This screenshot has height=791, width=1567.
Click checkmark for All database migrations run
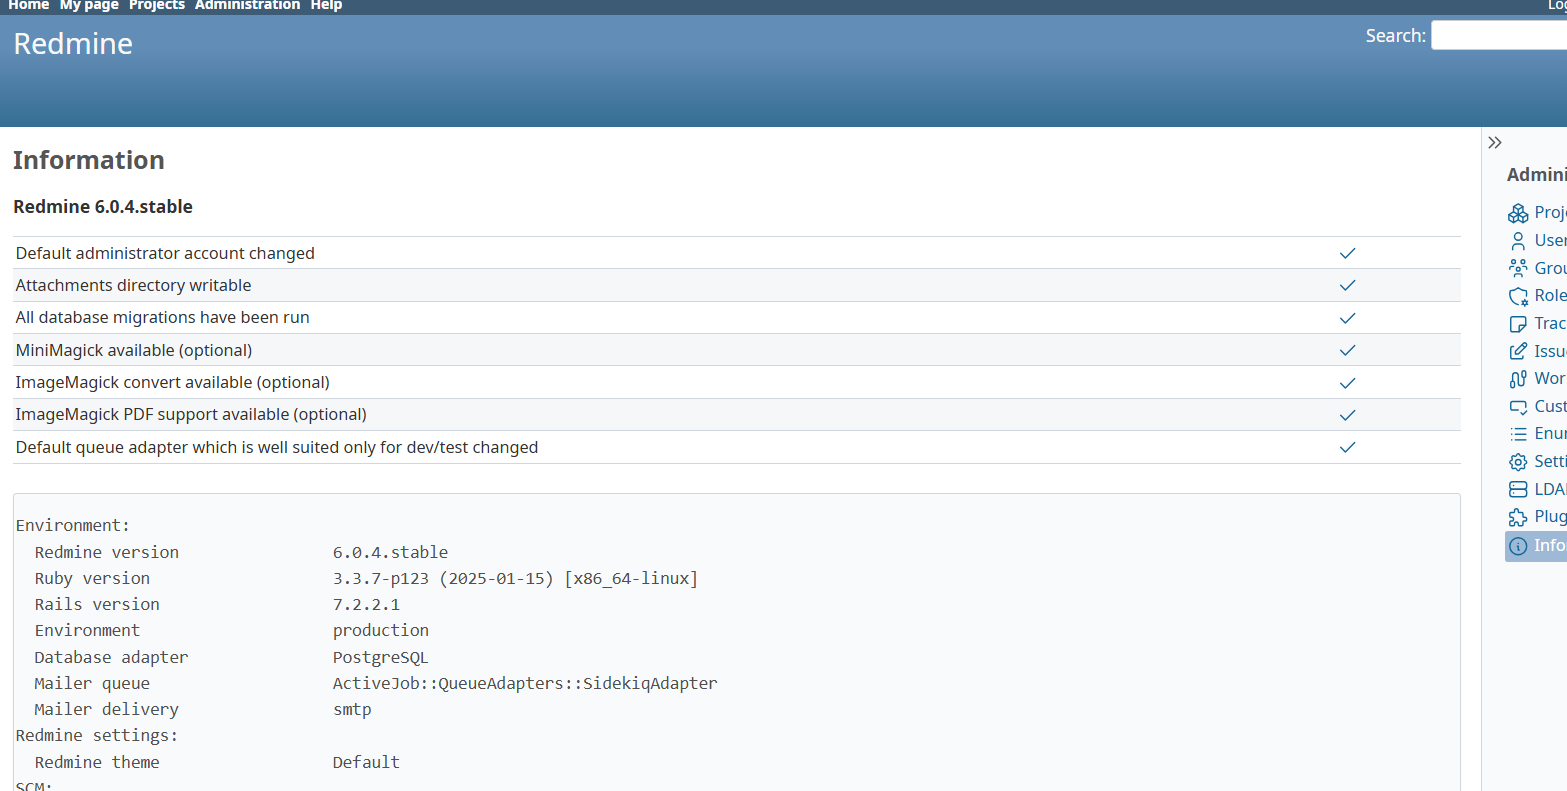[x=1347, y=318]
